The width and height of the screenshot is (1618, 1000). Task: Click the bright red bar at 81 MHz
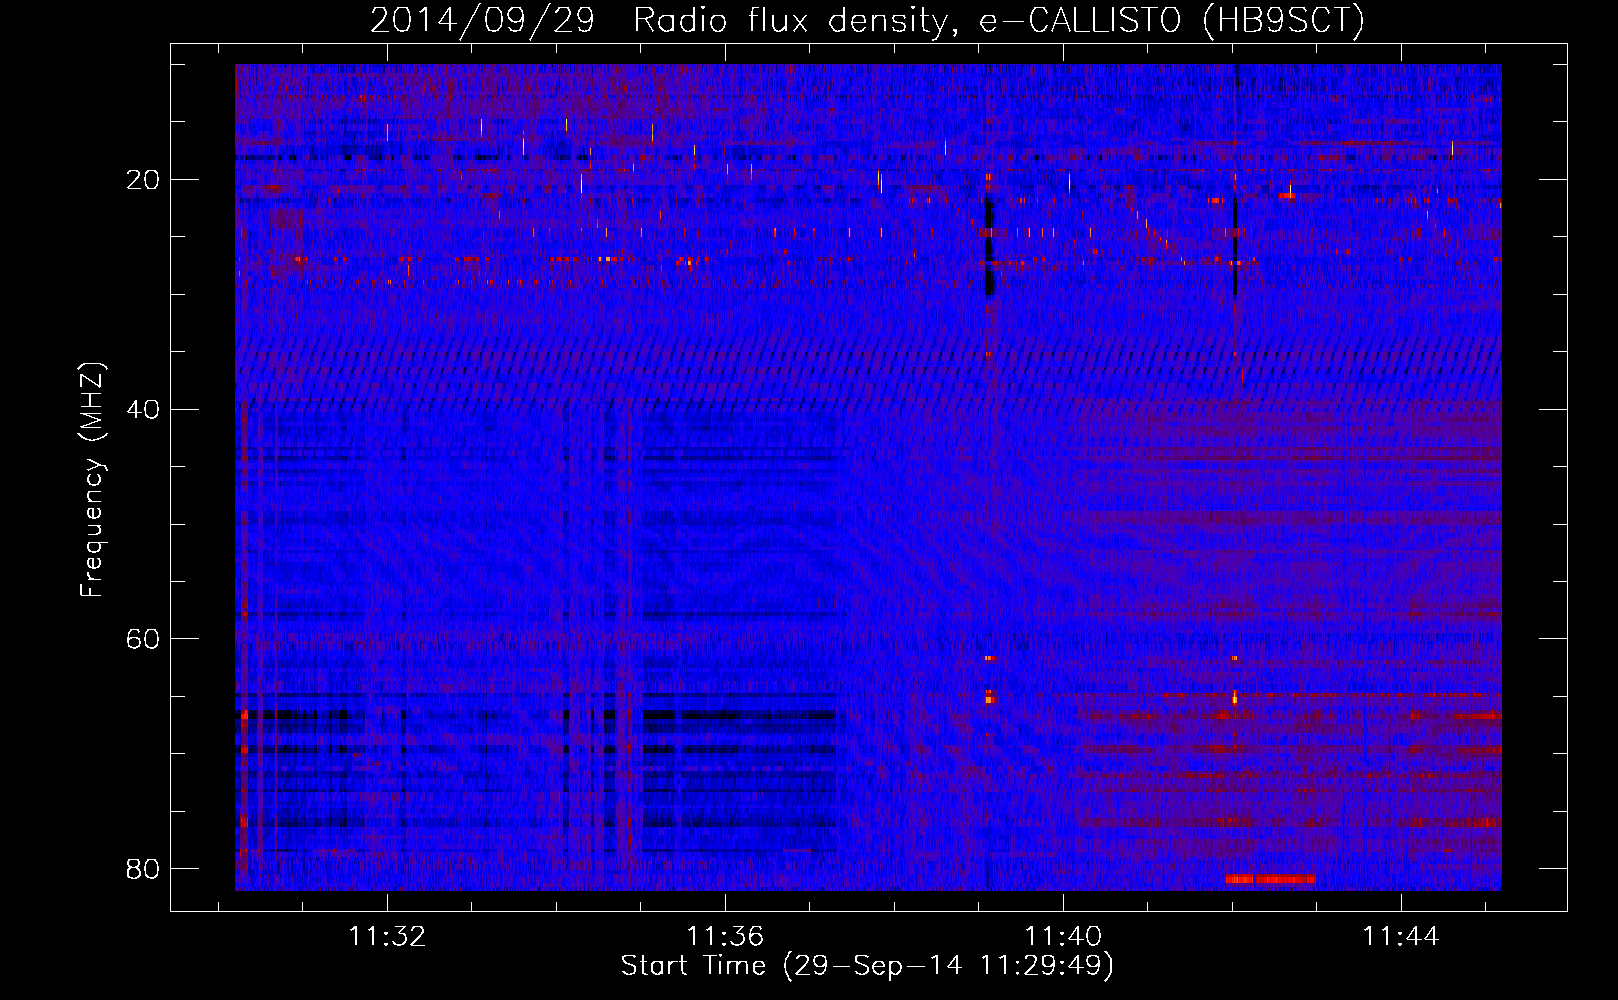pos(1270,879)
